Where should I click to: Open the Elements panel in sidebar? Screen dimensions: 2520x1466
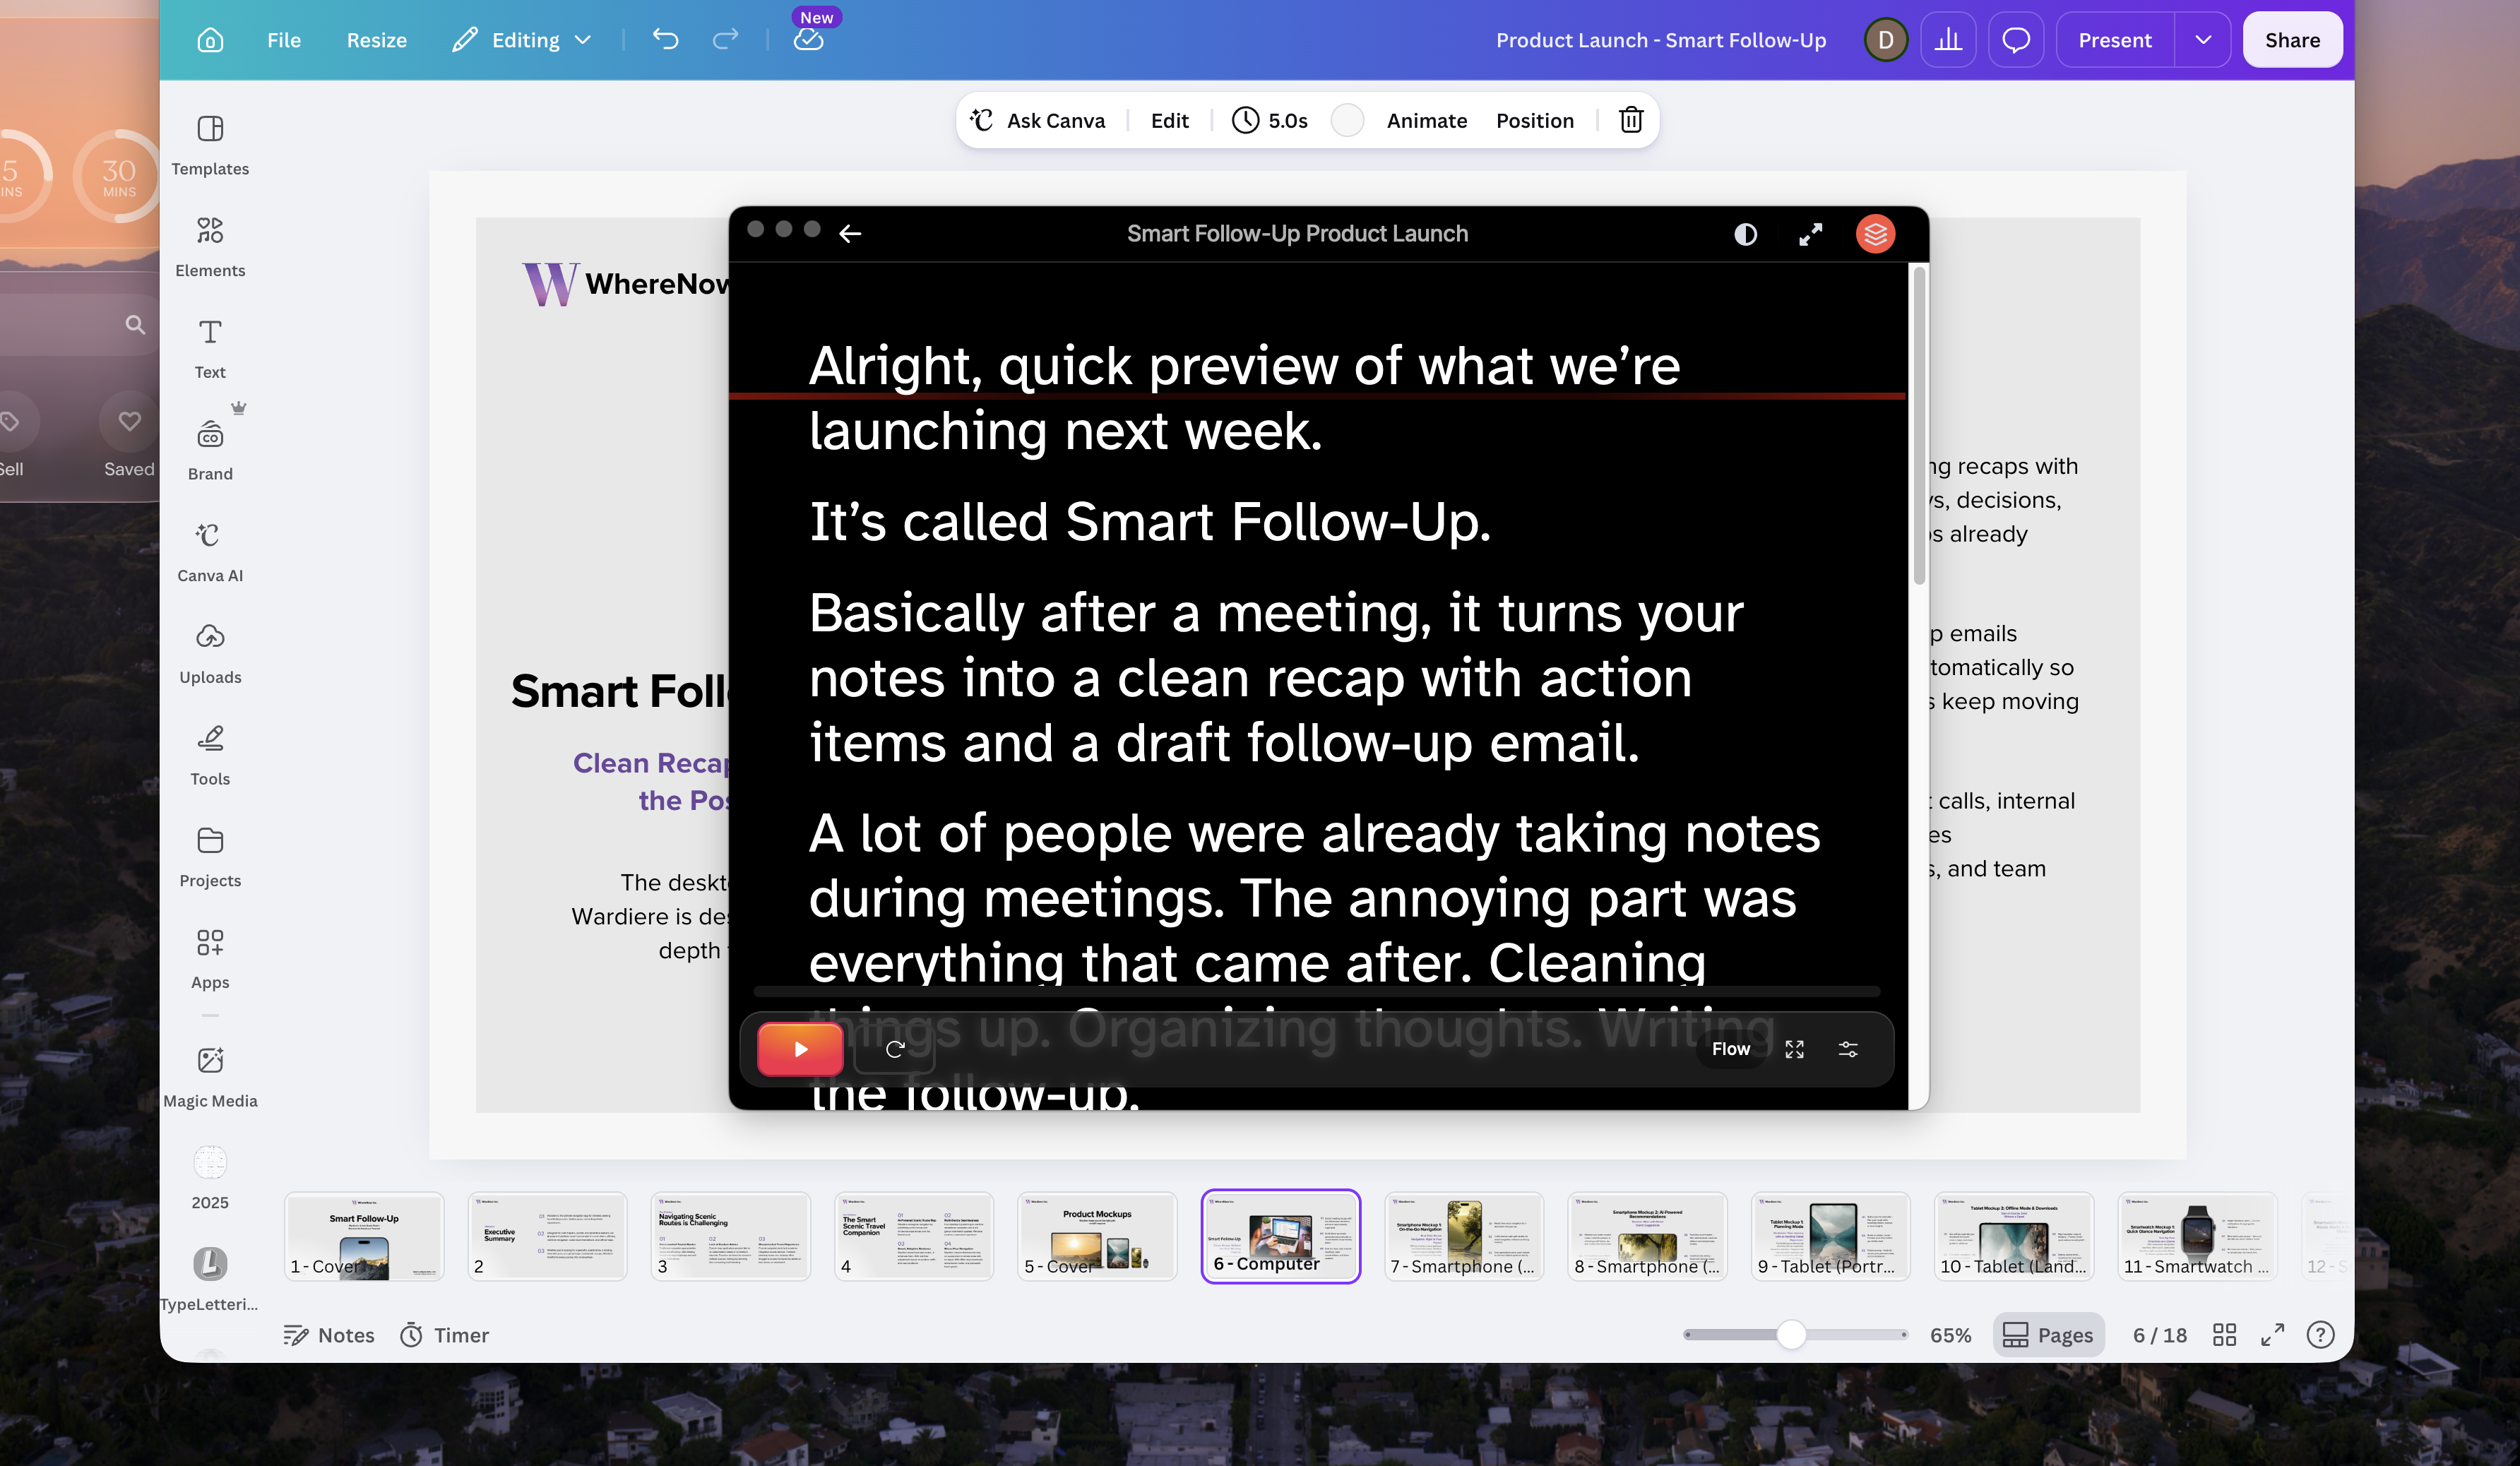(210, 247)
